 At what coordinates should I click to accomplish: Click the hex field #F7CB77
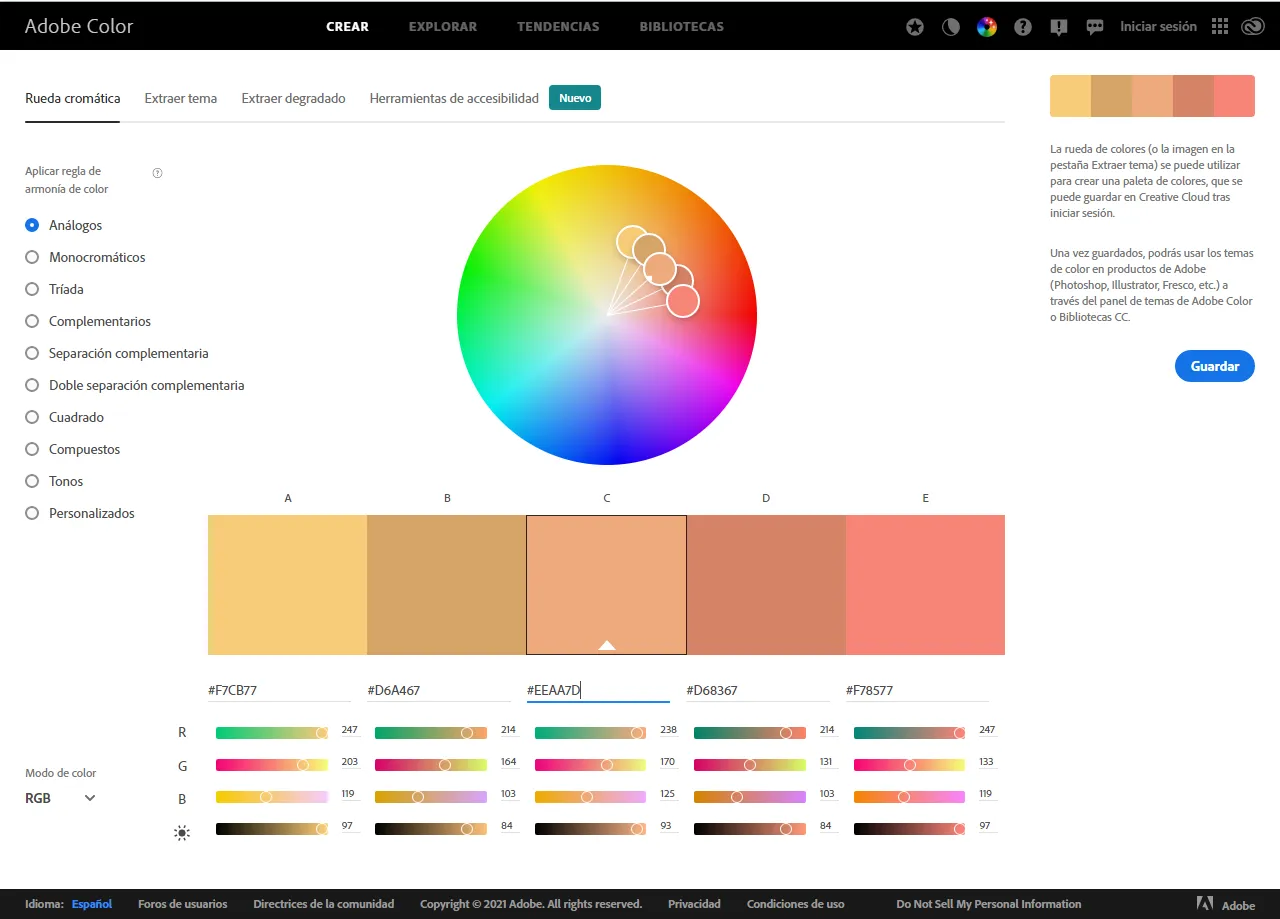click(x=279, y=690)
